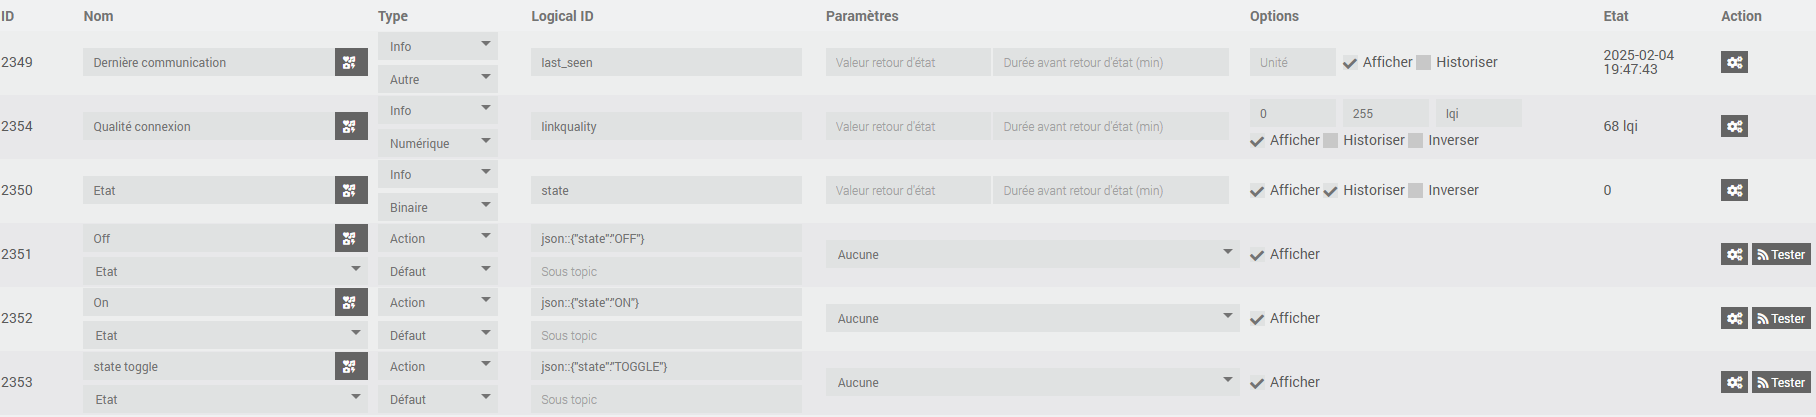Open icon picker for Etat command name
1816x417 pixels.
click(351, 190)
